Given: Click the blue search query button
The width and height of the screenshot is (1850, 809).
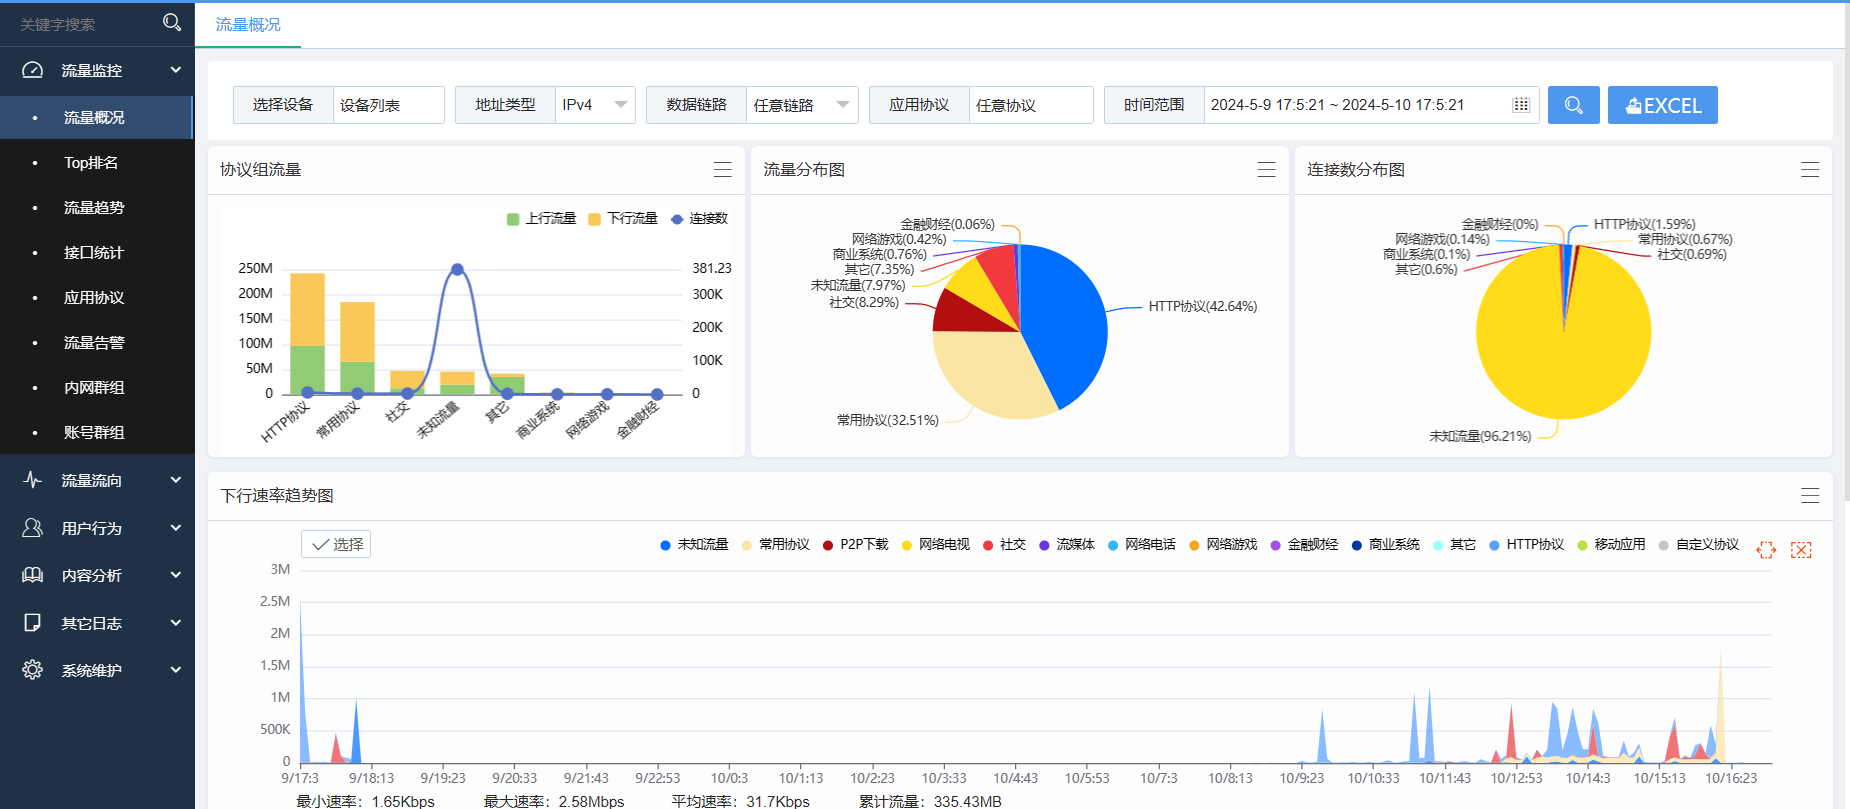Looking at the screenshot, I should [1573, 105].
